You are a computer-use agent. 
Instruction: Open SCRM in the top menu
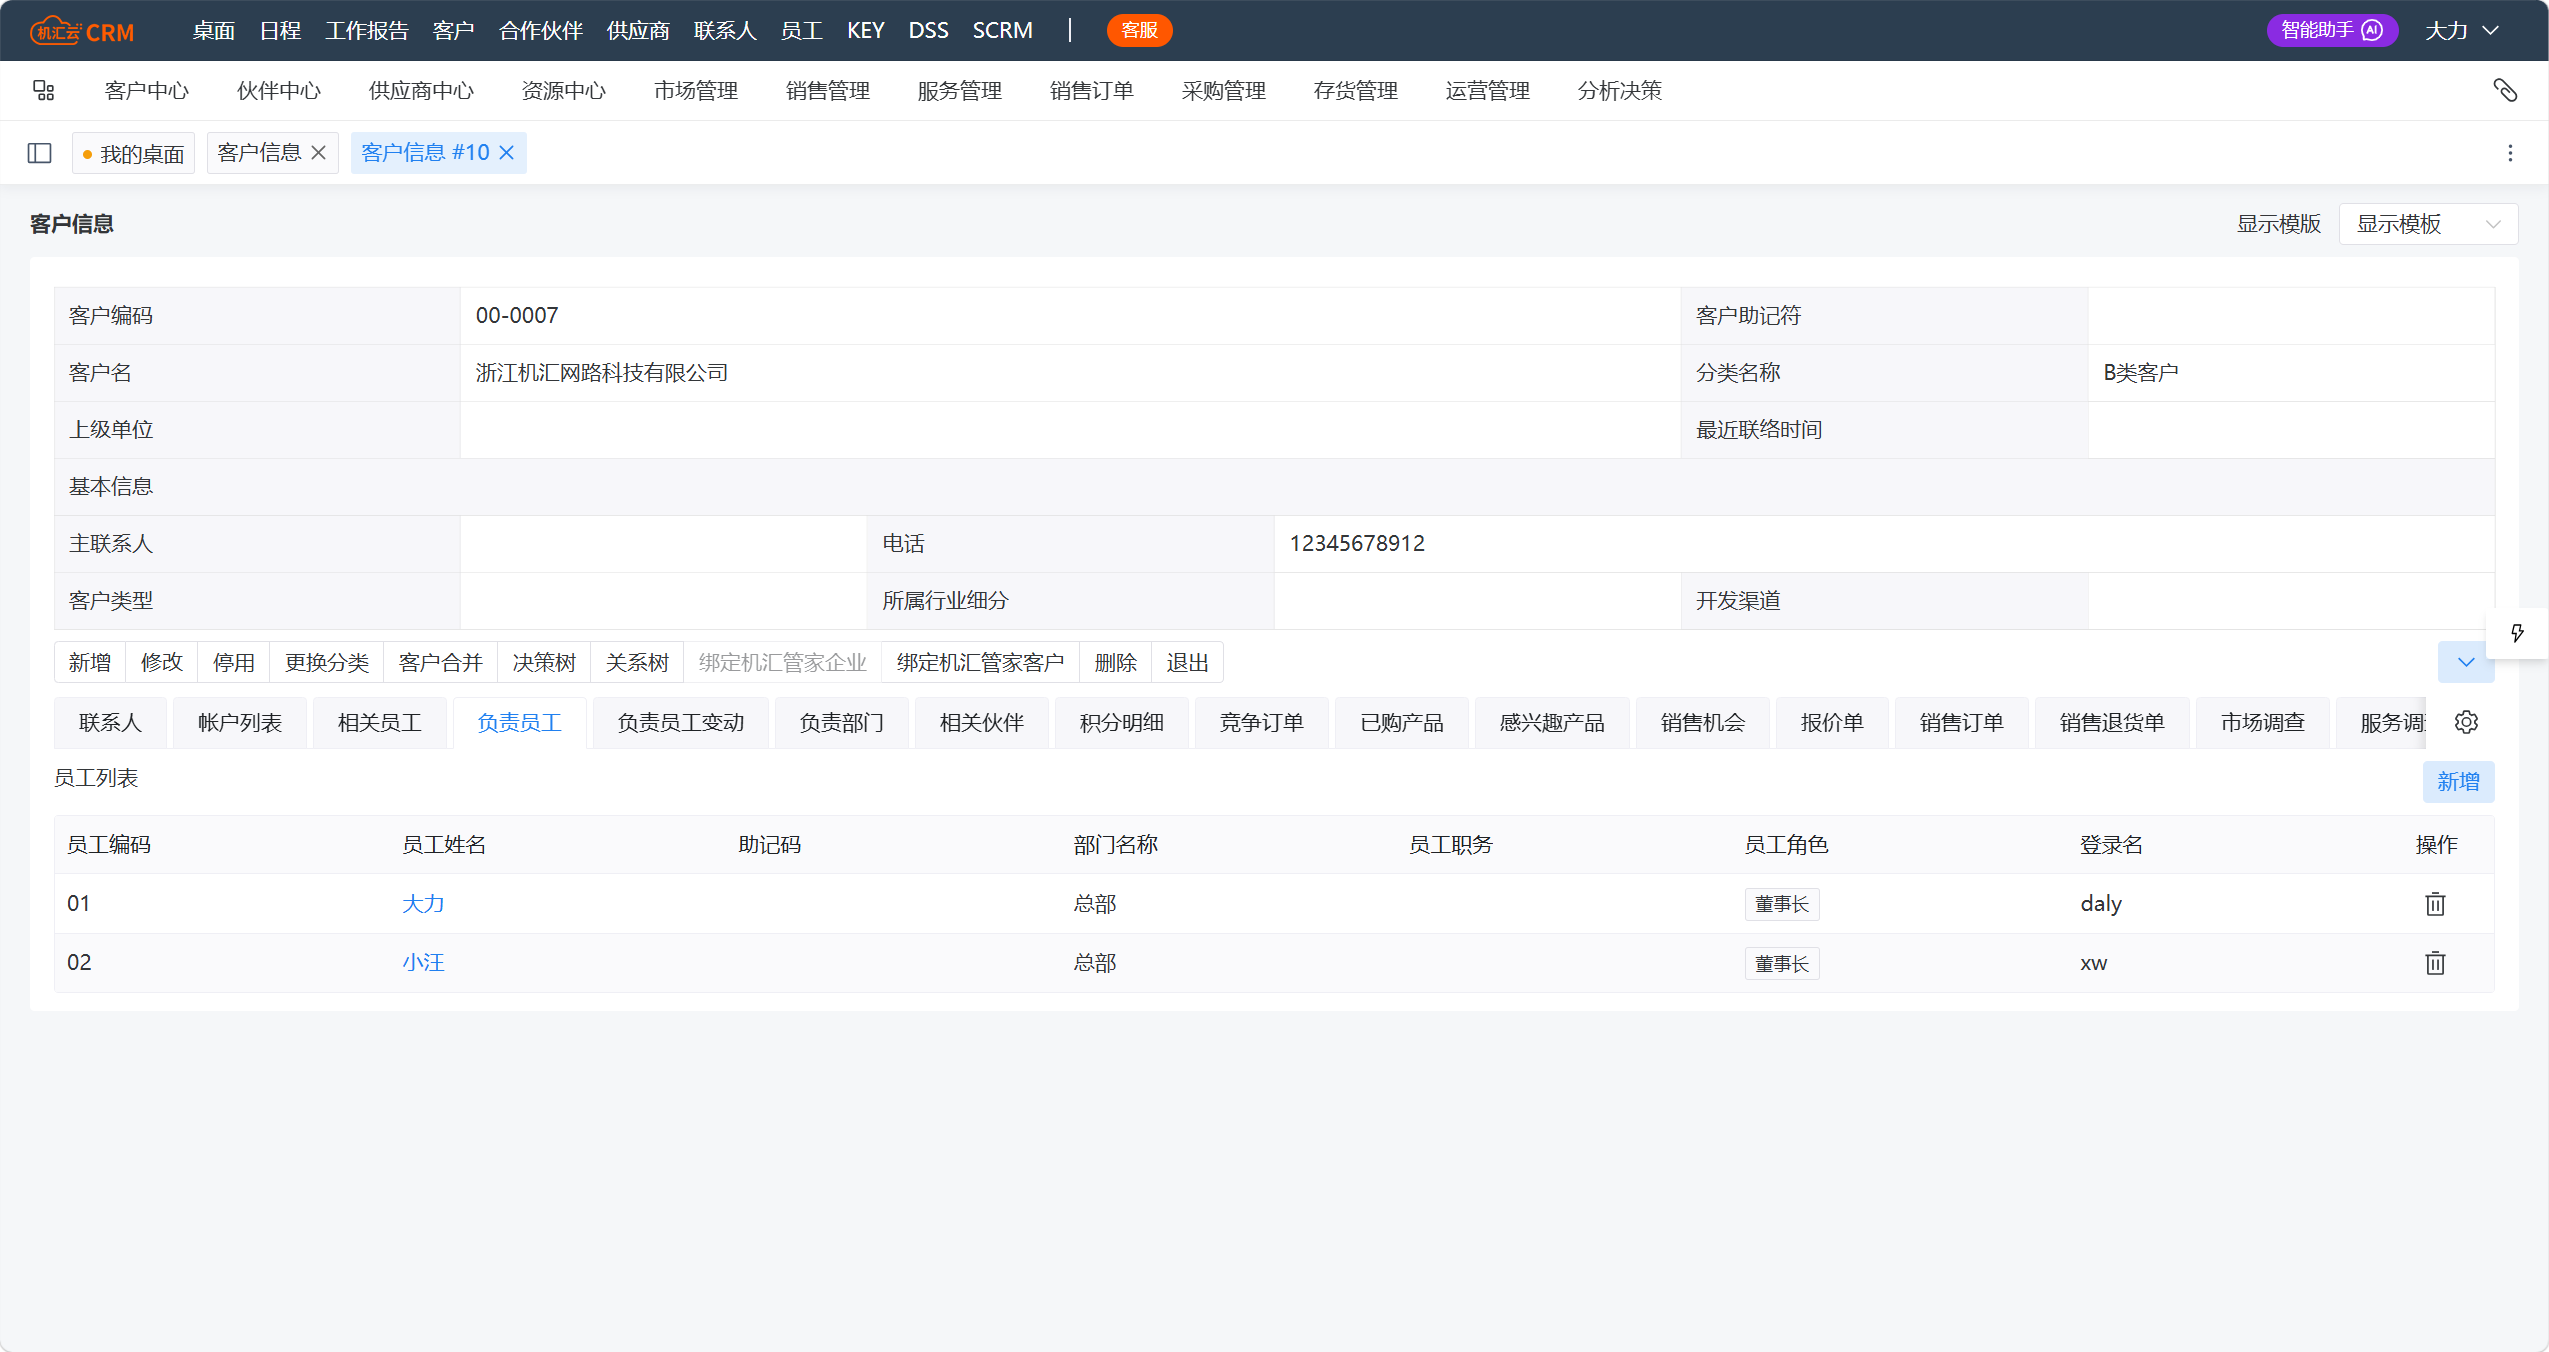[1003, 31]
